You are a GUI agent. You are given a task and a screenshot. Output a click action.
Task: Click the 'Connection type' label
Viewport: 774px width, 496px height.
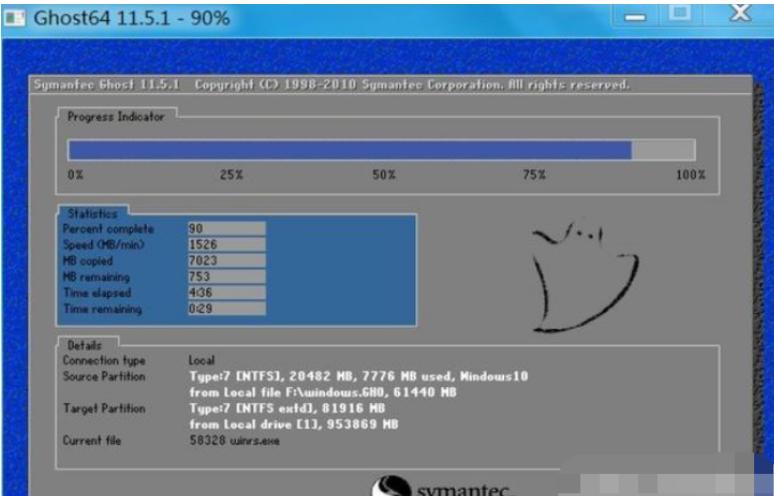(x=104, y=361)
